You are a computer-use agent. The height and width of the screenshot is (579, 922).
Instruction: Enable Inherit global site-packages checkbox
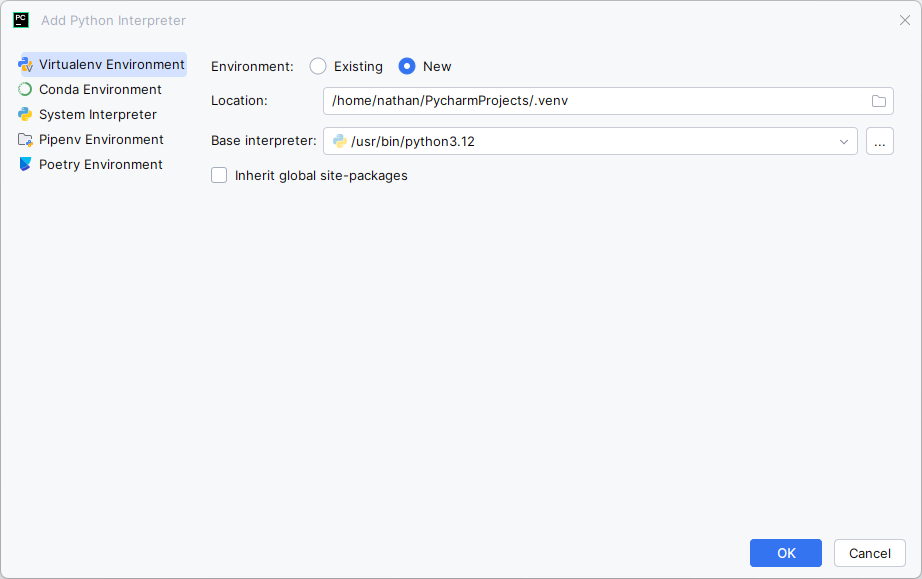(x=219, y=176)
